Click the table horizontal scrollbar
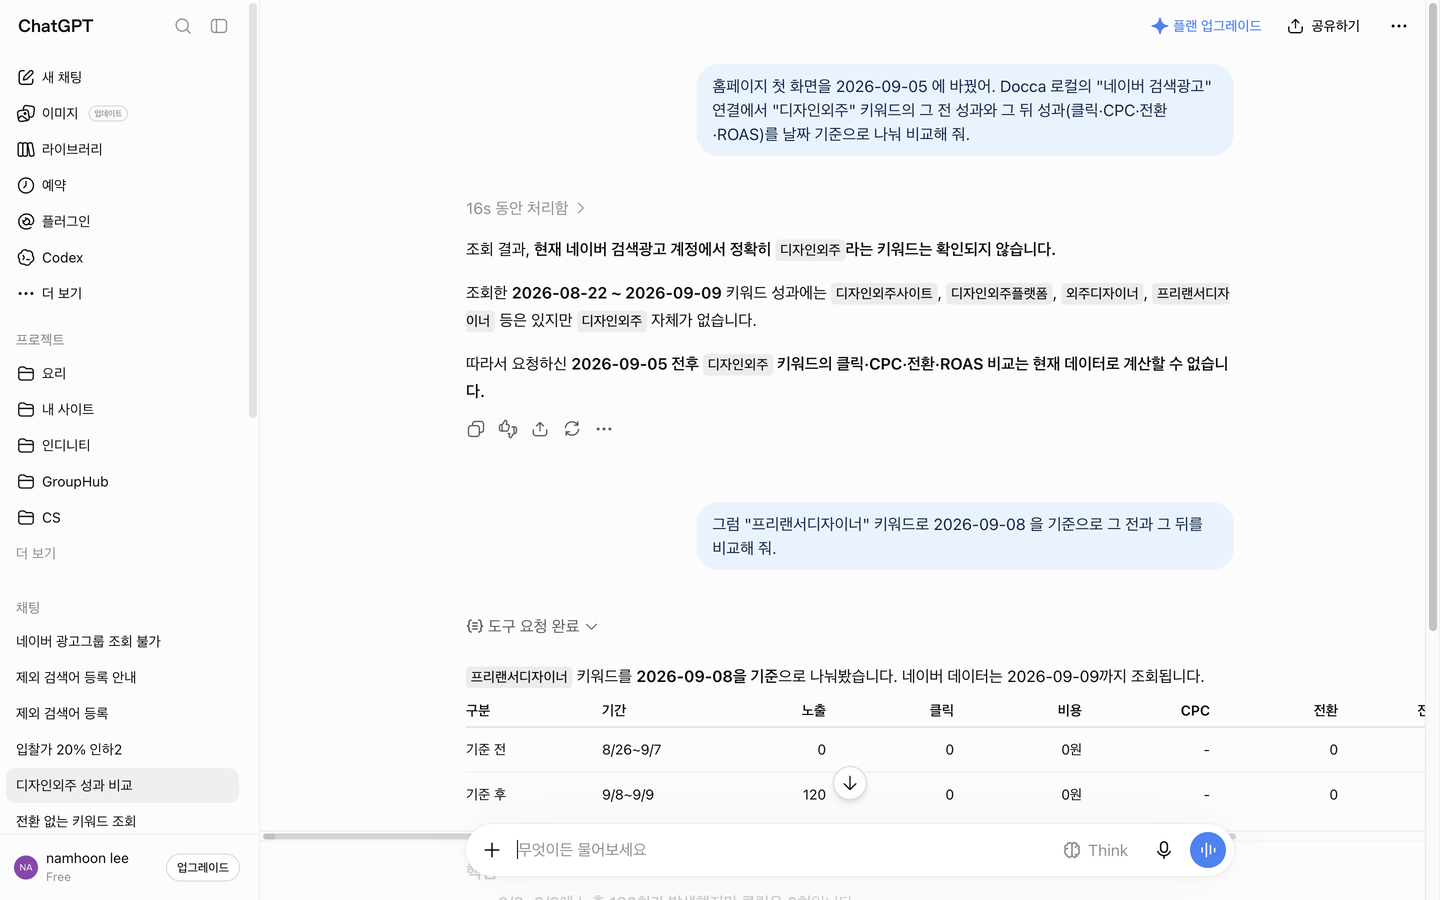This screenshot has width=1440, height=900. click(x=750, y=836)
